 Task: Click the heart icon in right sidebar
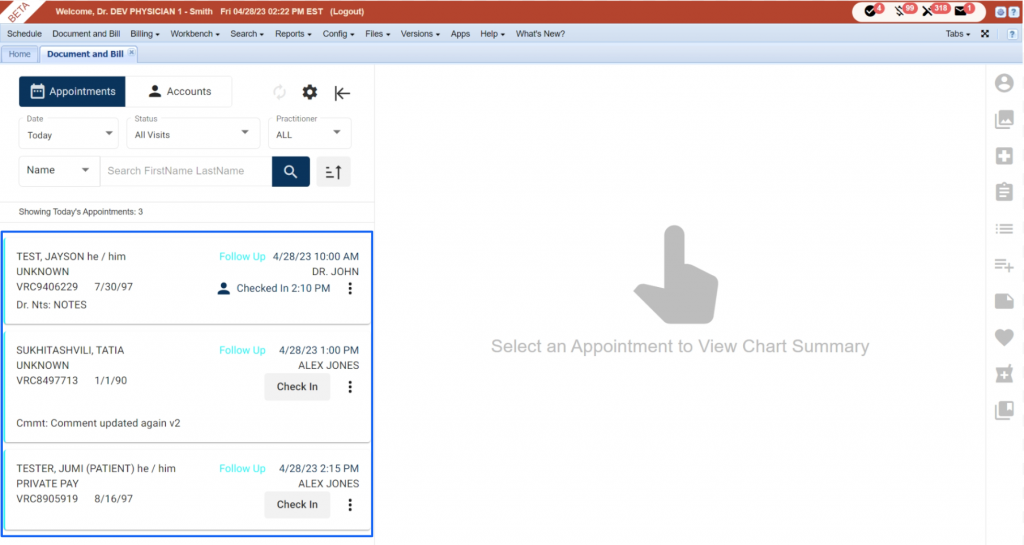click(x=1004, y=337)
